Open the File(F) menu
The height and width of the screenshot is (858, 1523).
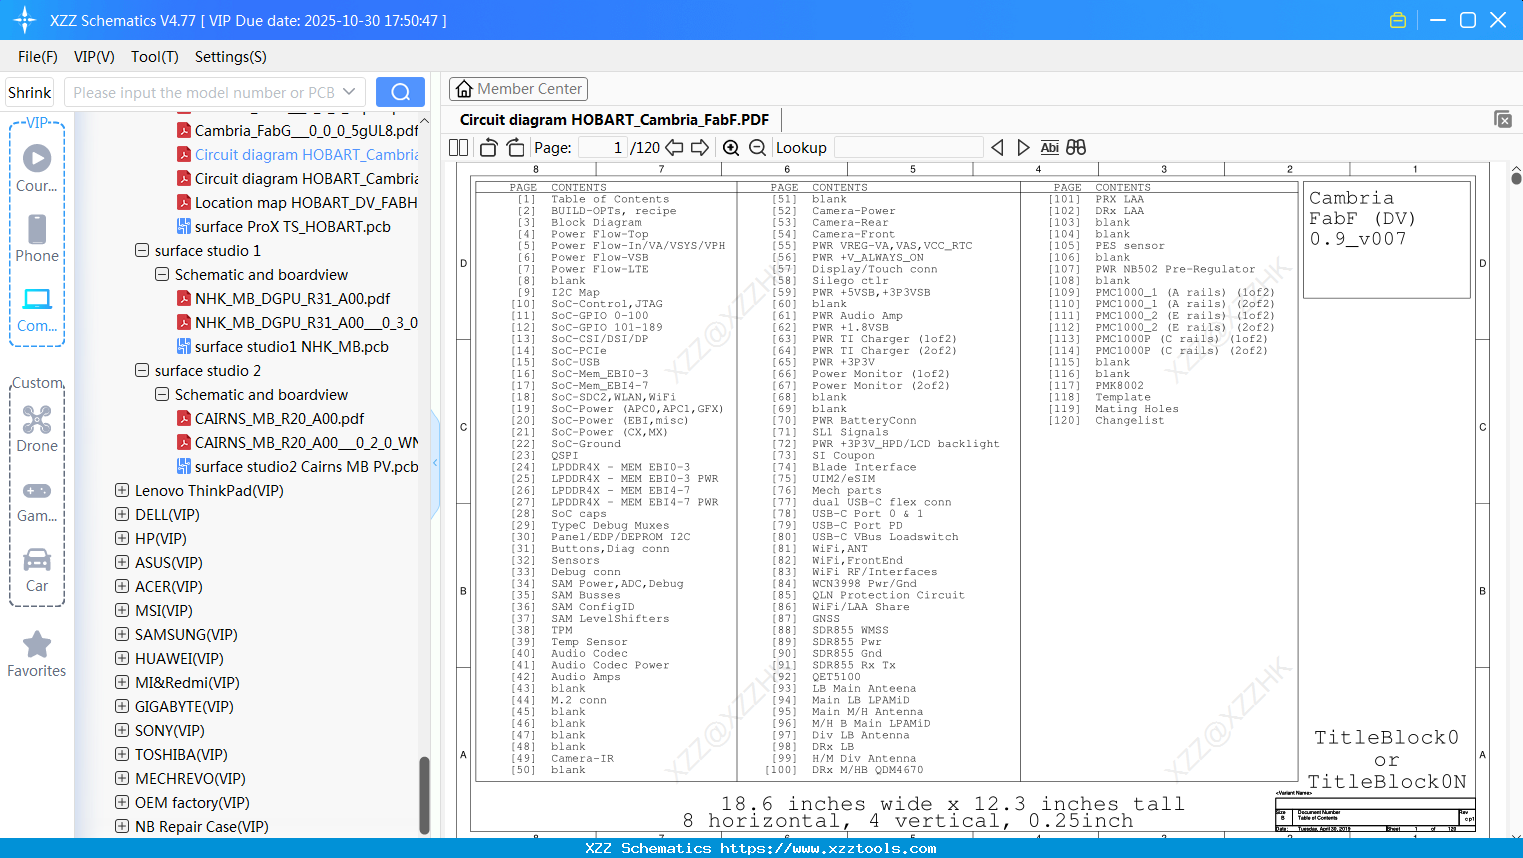[38, 57]
